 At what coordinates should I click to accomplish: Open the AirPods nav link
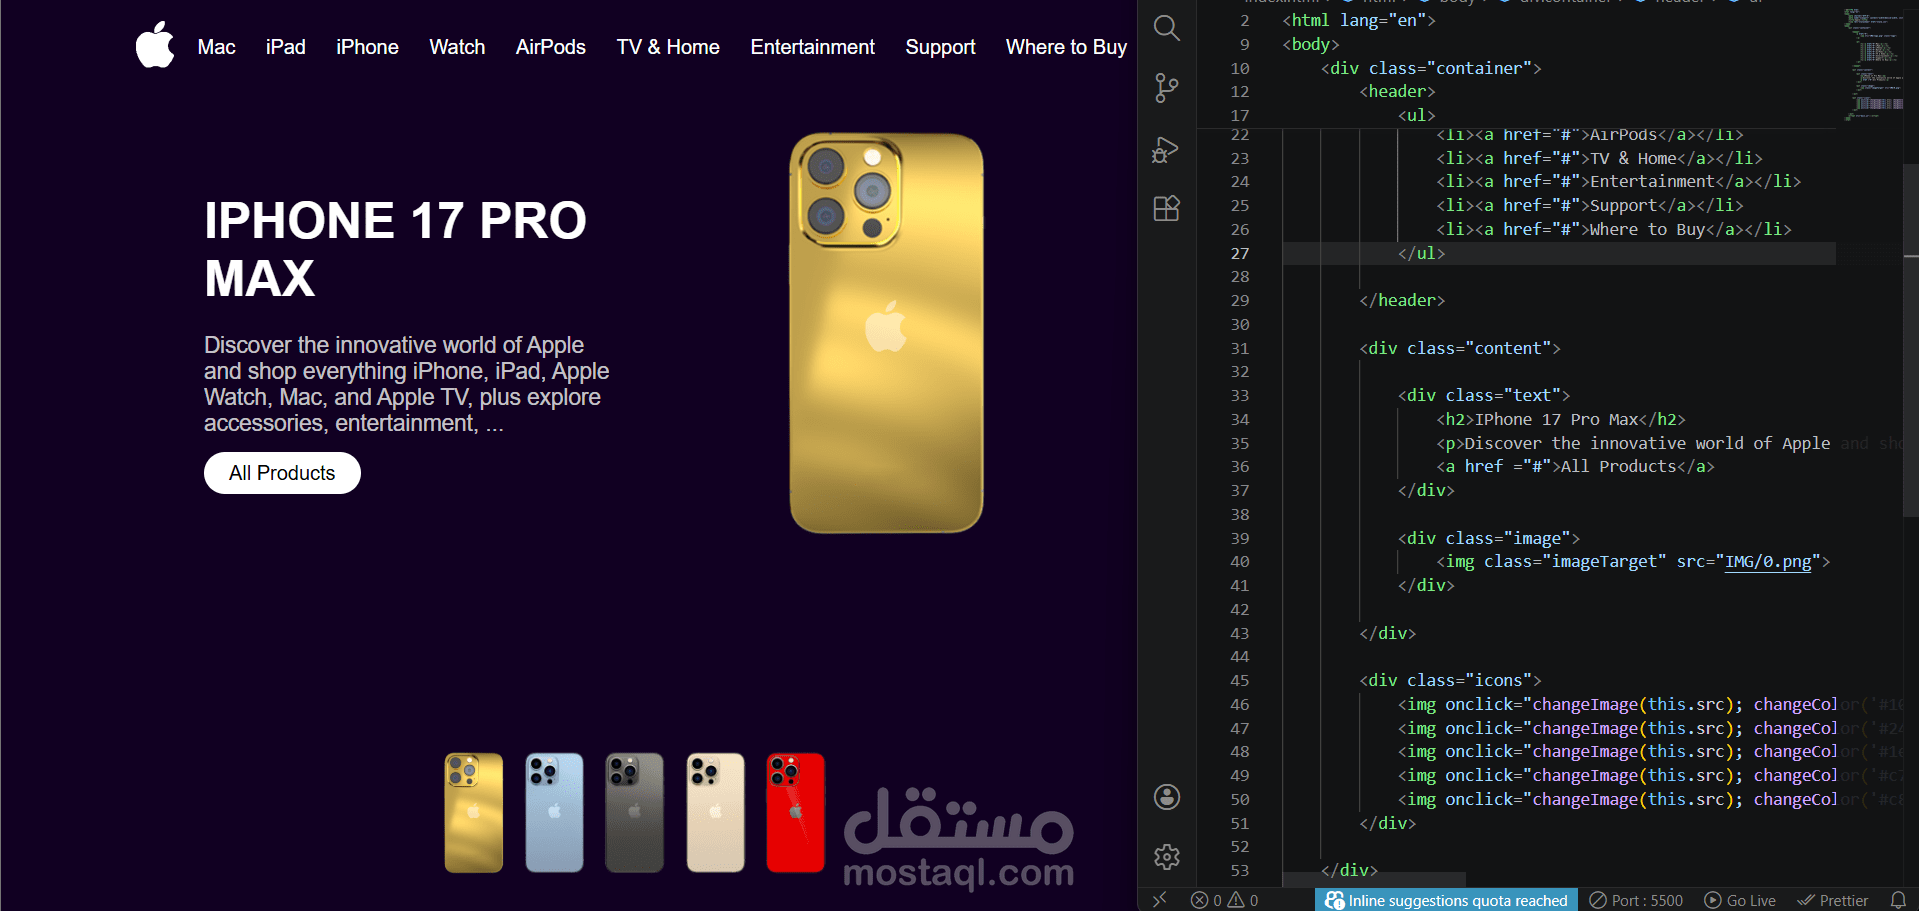tap(551, 47)
